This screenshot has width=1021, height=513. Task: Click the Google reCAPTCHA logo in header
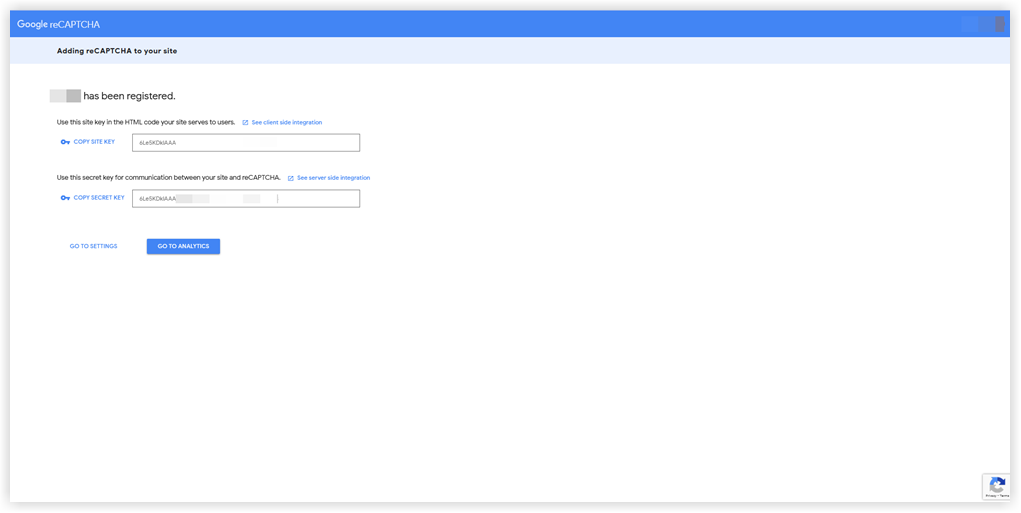pyautogui.click(x=59, y=25)
